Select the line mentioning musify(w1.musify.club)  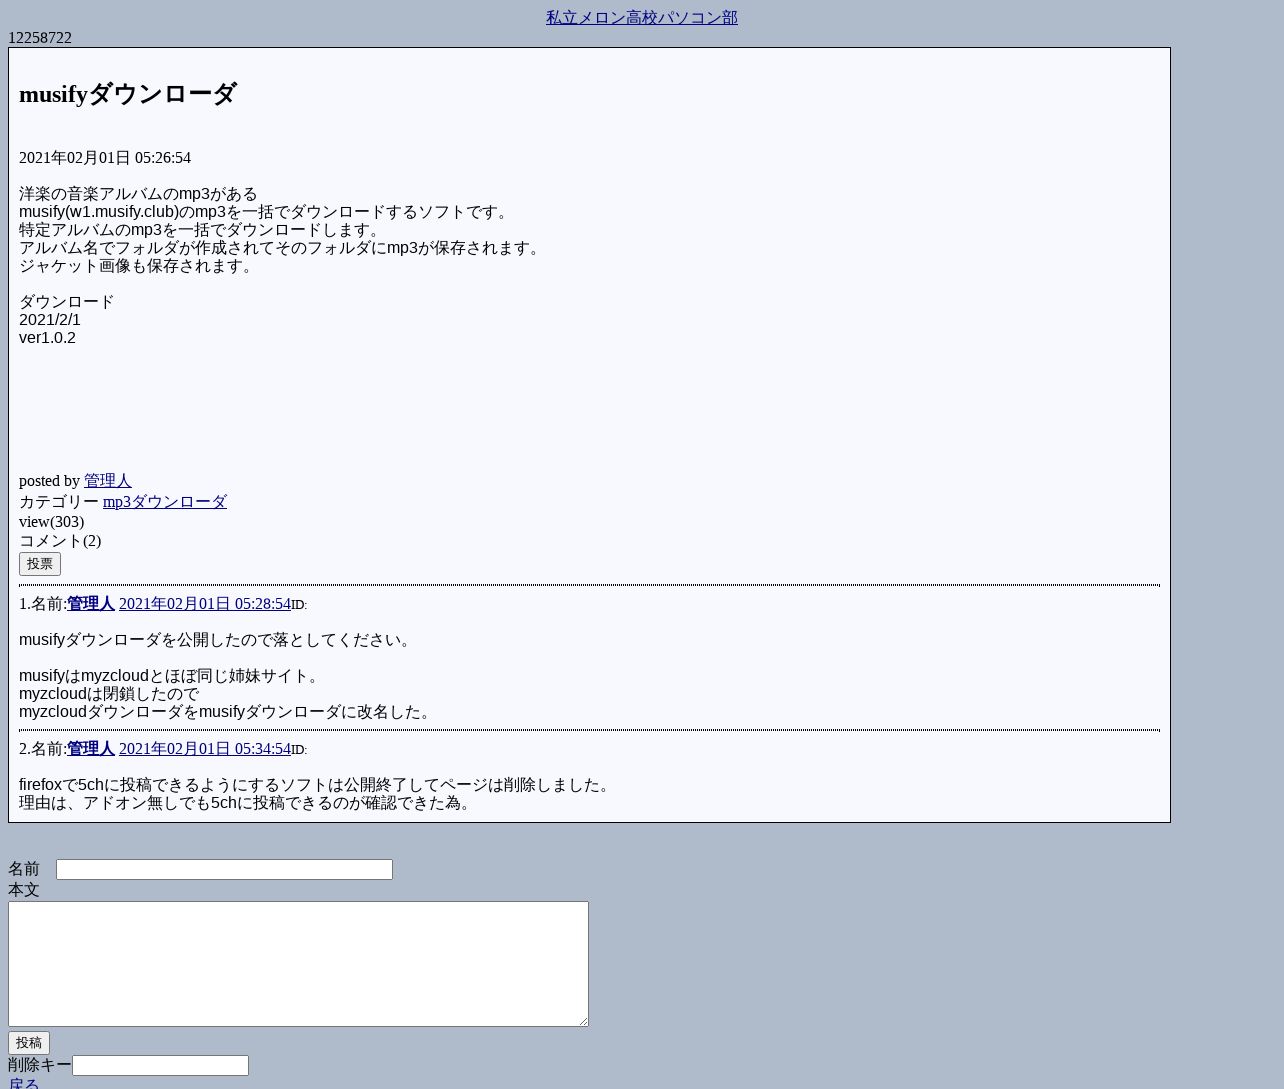(267, 212)
